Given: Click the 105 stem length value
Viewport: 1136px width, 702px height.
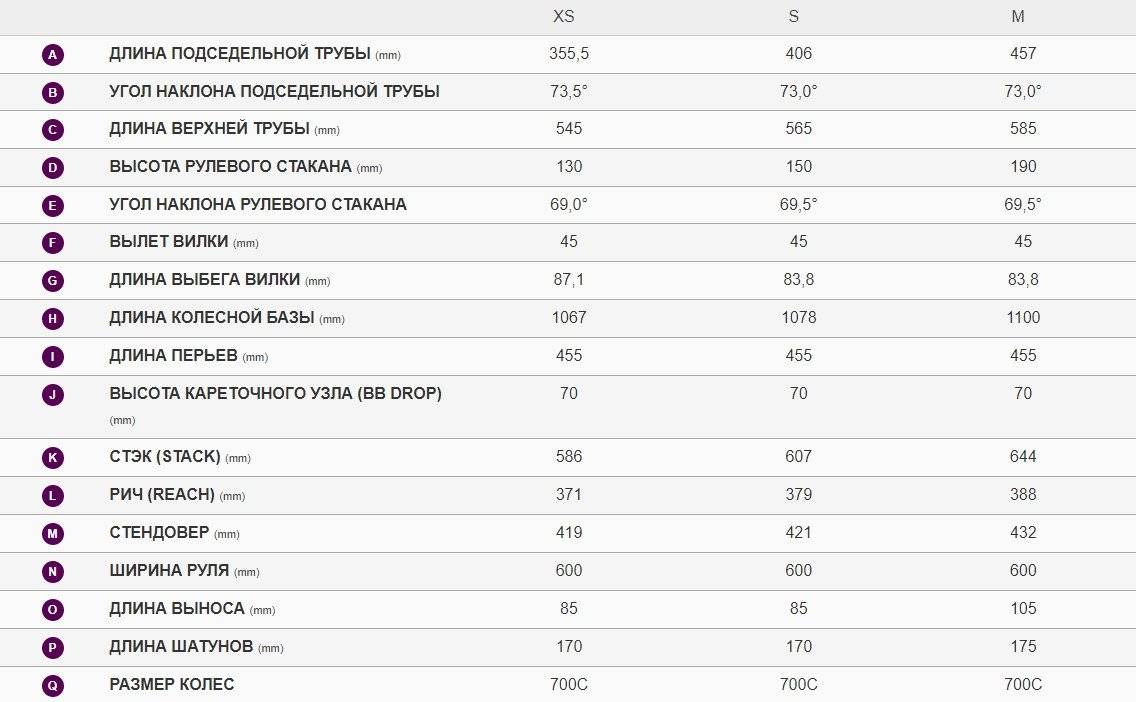Looking at the screenshot, I should pyautogui.click(x=1023, y=609).
